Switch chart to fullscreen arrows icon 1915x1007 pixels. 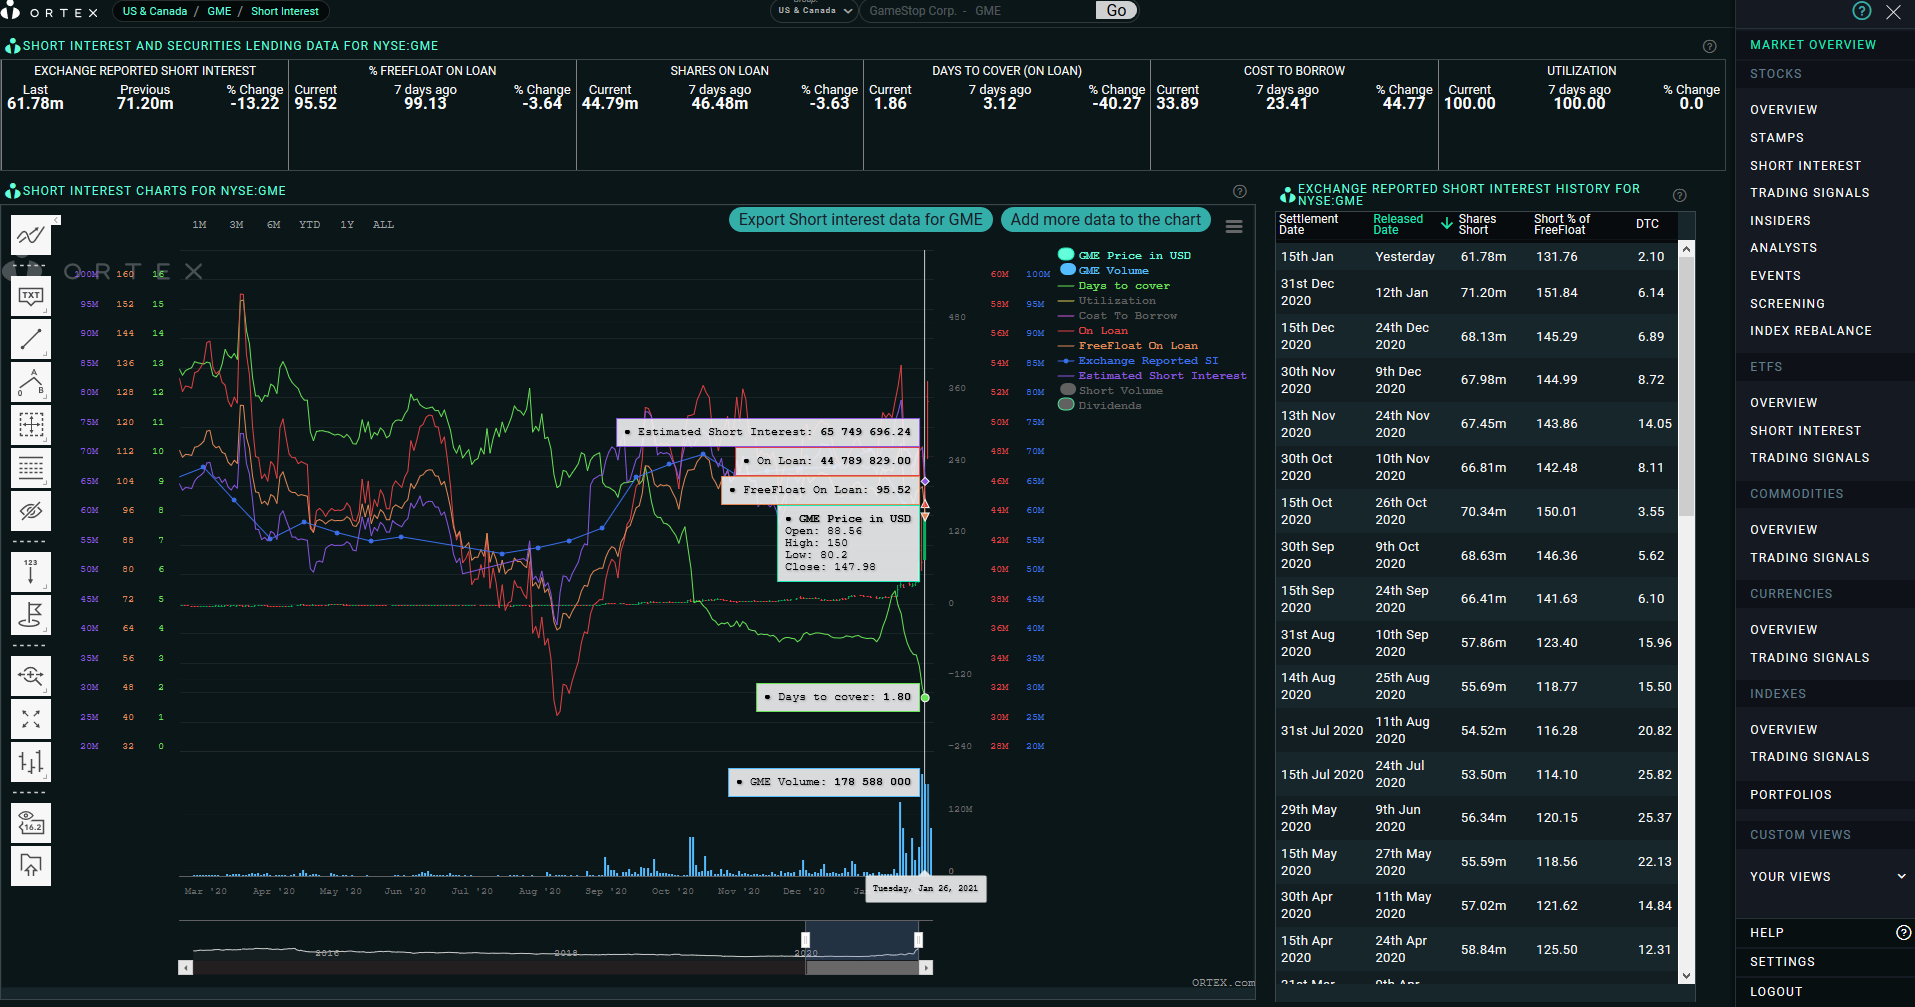pyautogui.click(x=31, y=719)
